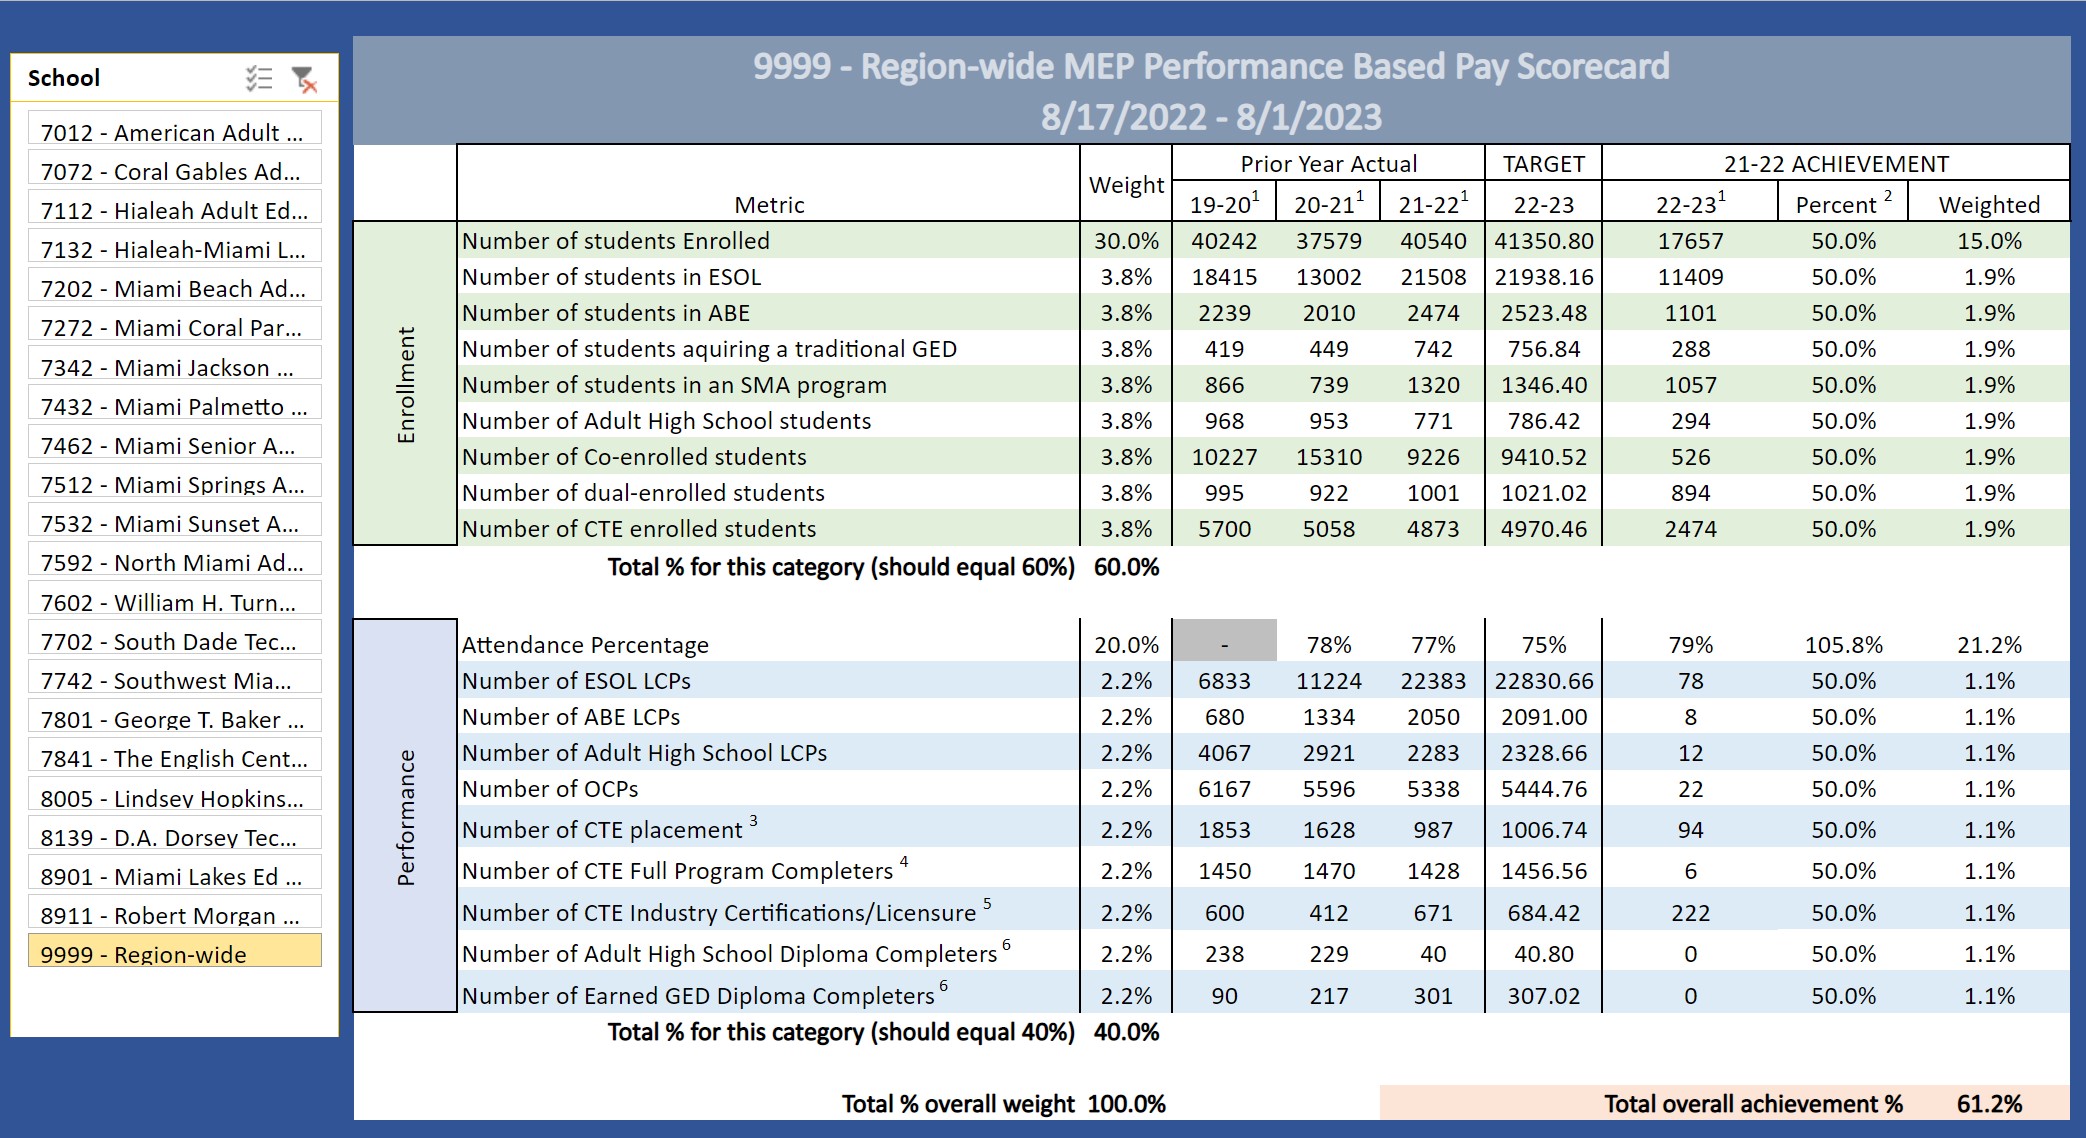Viewport: 2086px width, 1138px height.
Task: Click the 21-22 ACHIEVEMENT header
Action: click(x=1836, y=164)
